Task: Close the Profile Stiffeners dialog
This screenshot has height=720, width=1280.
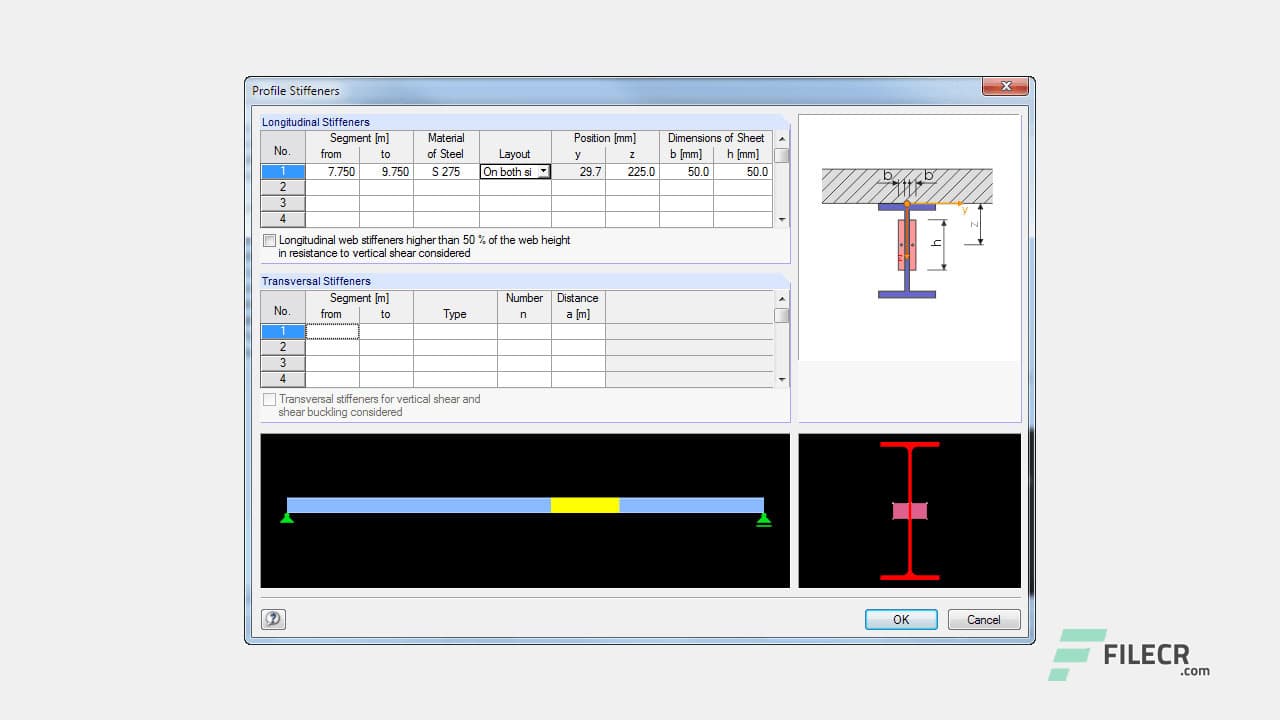Action: pos(1005,87)
